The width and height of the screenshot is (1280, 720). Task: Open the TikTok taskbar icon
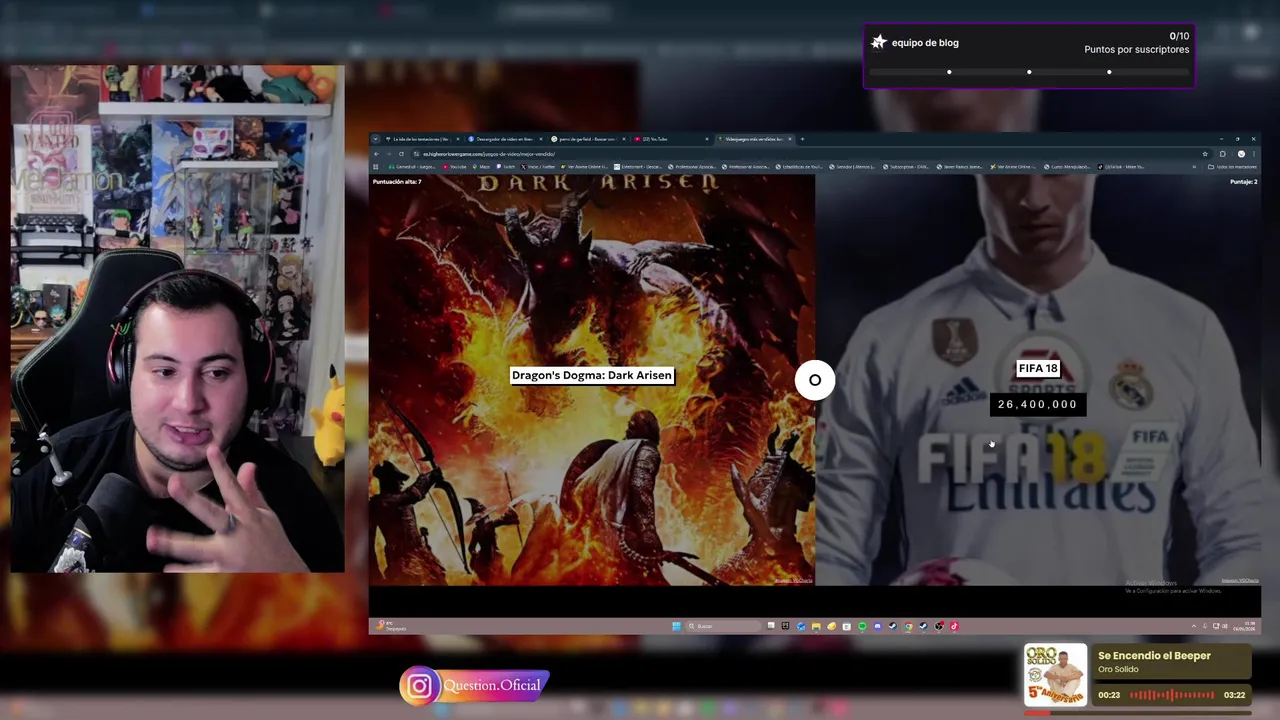coord(954,626)
